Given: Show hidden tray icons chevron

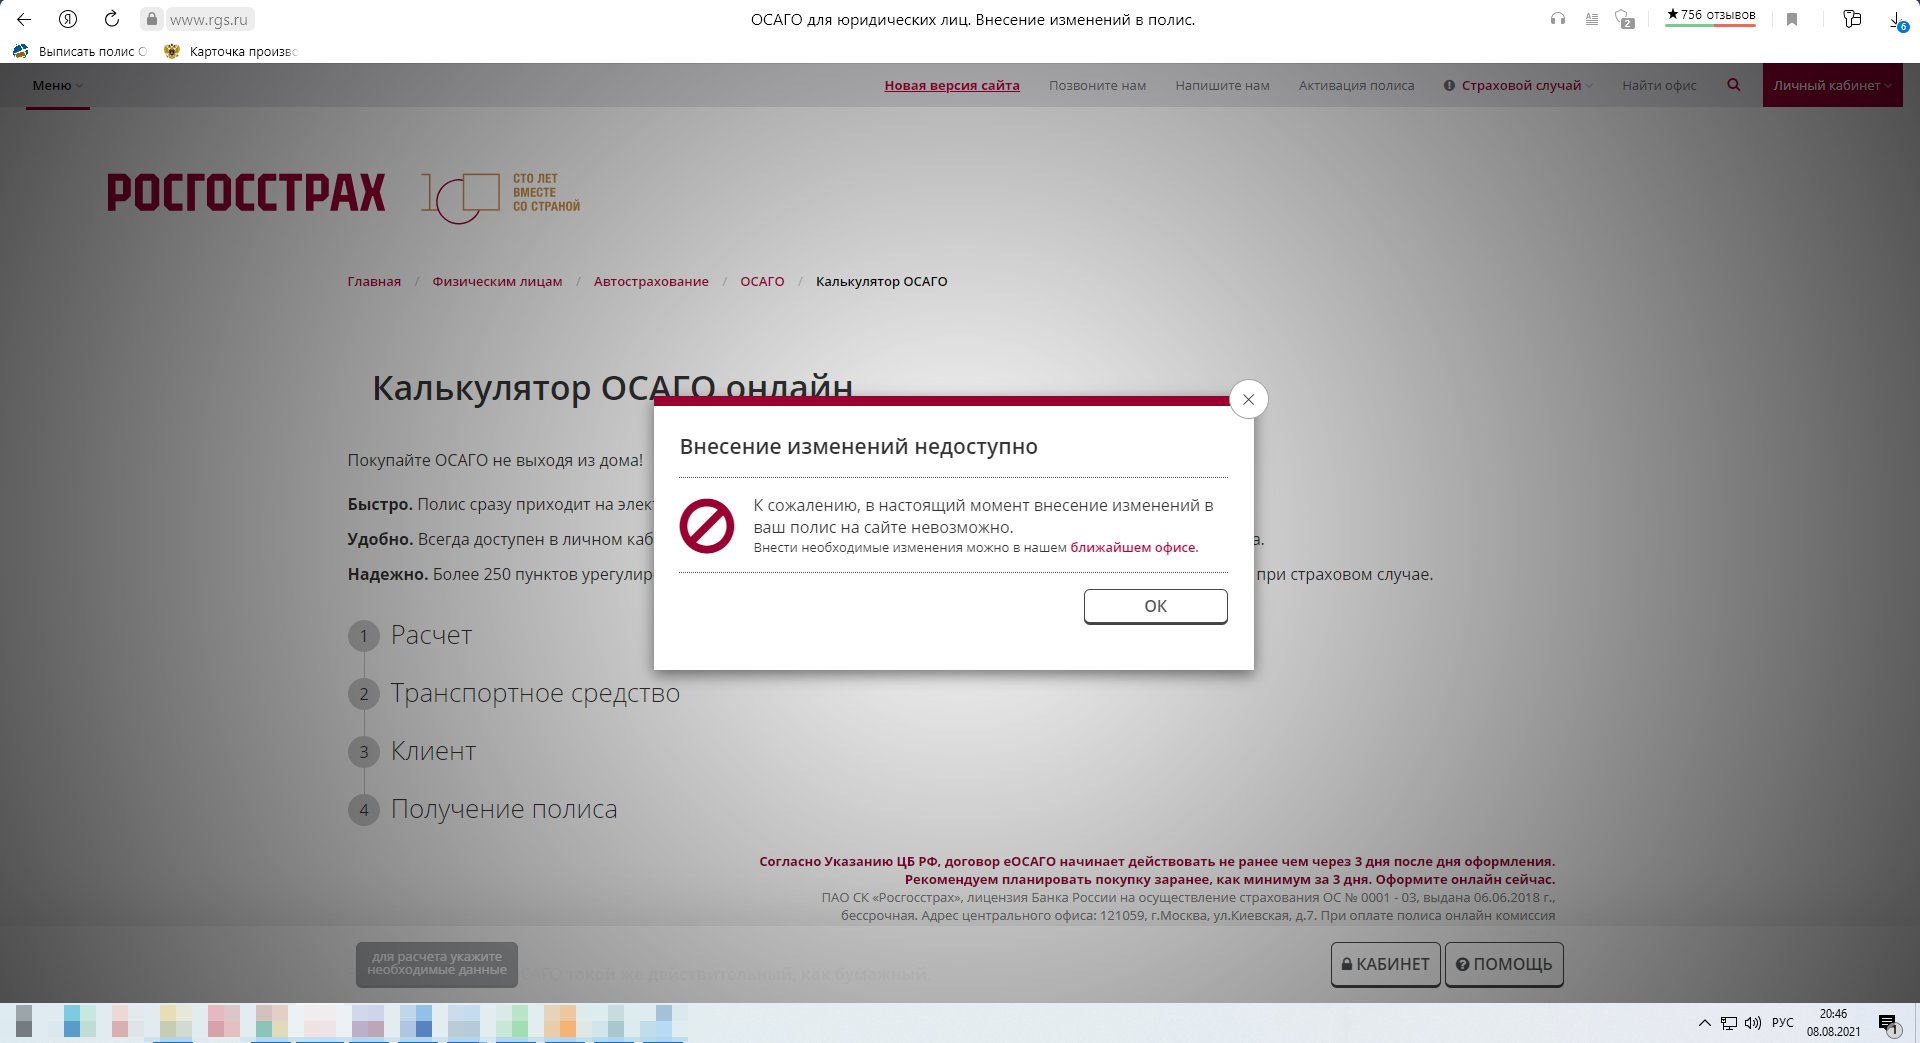Looking at the screenshot, I should 1704,1023.
